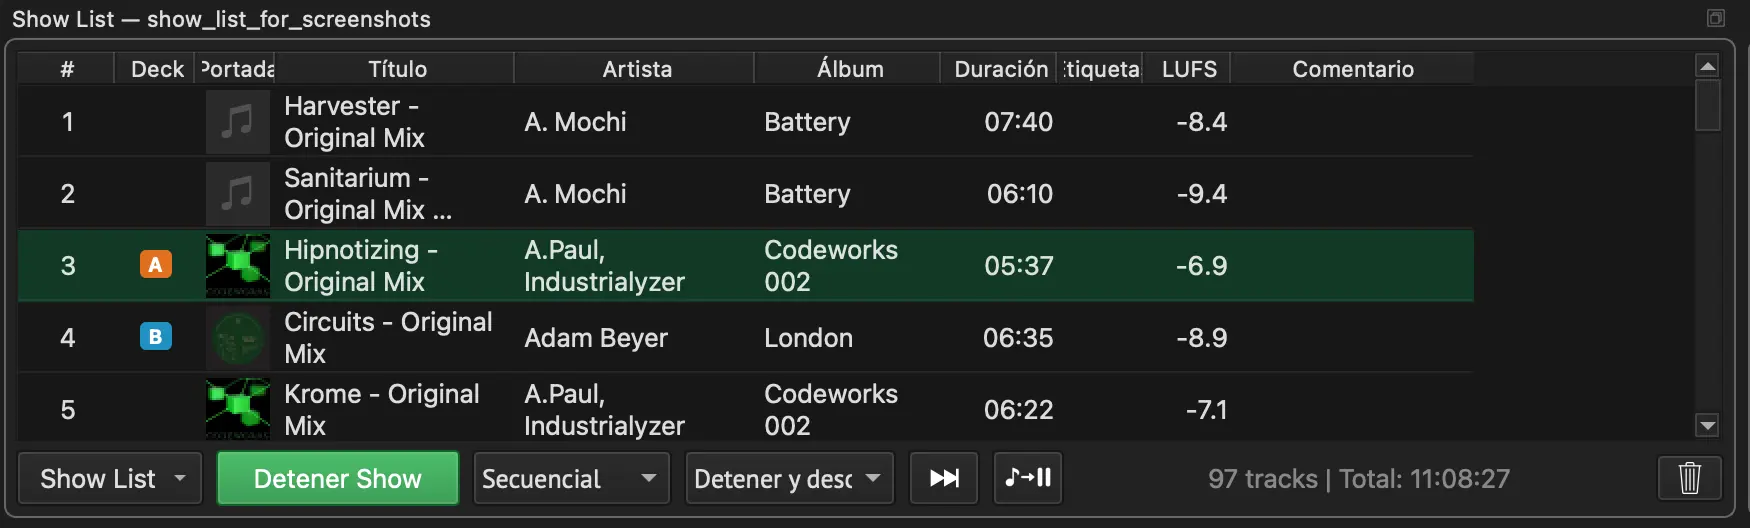Click the track list scrollbar thumb
This screenshot has height=528, width=1750.
[1708, 105]
